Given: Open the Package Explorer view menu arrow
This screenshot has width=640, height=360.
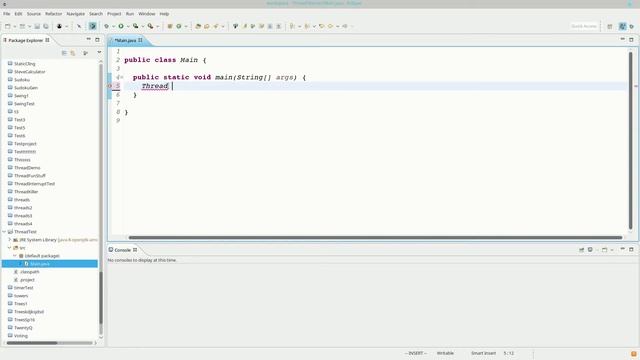Looking at the screenshot, I should click(x=99, y=53).
